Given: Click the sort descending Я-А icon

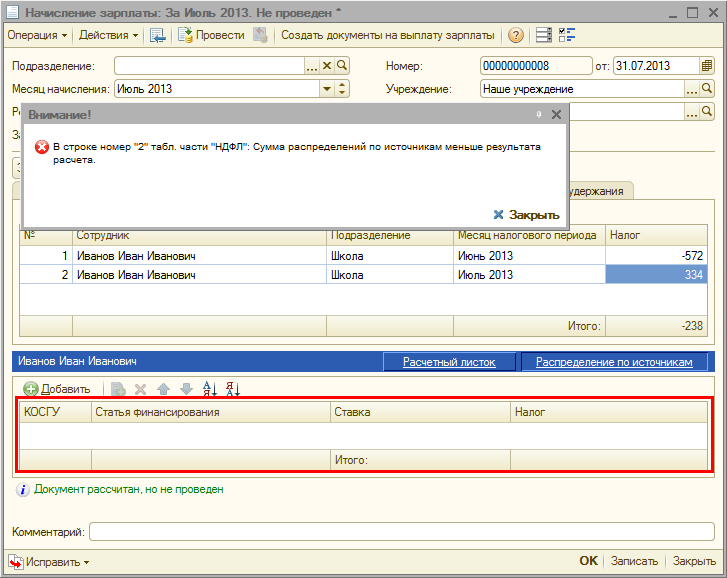Looking at the screenshot, I should tap(233, 389).
